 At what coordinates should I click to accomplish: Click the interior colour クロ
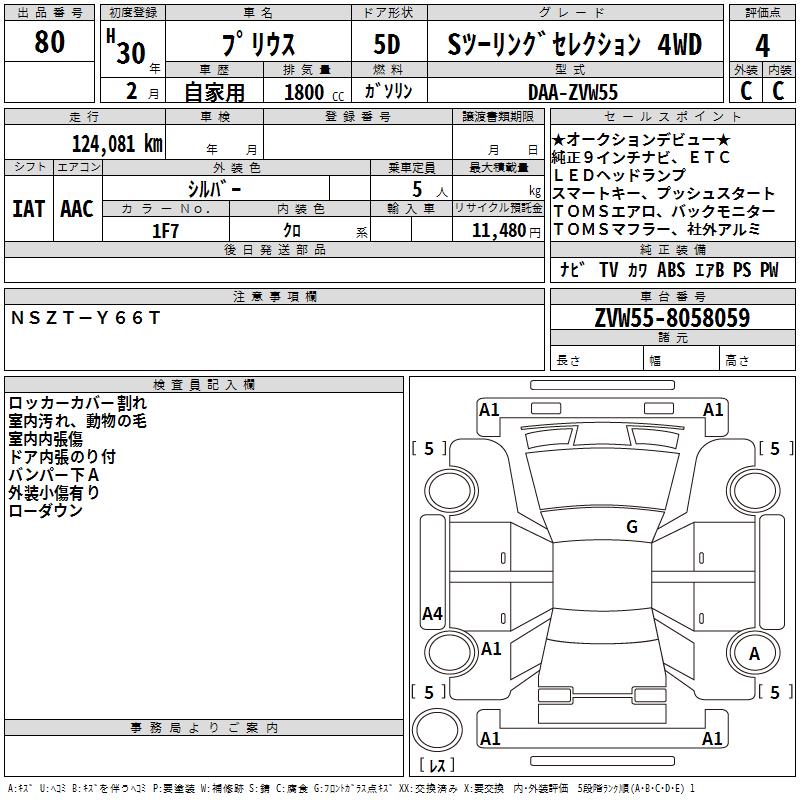tap(292, 231)
